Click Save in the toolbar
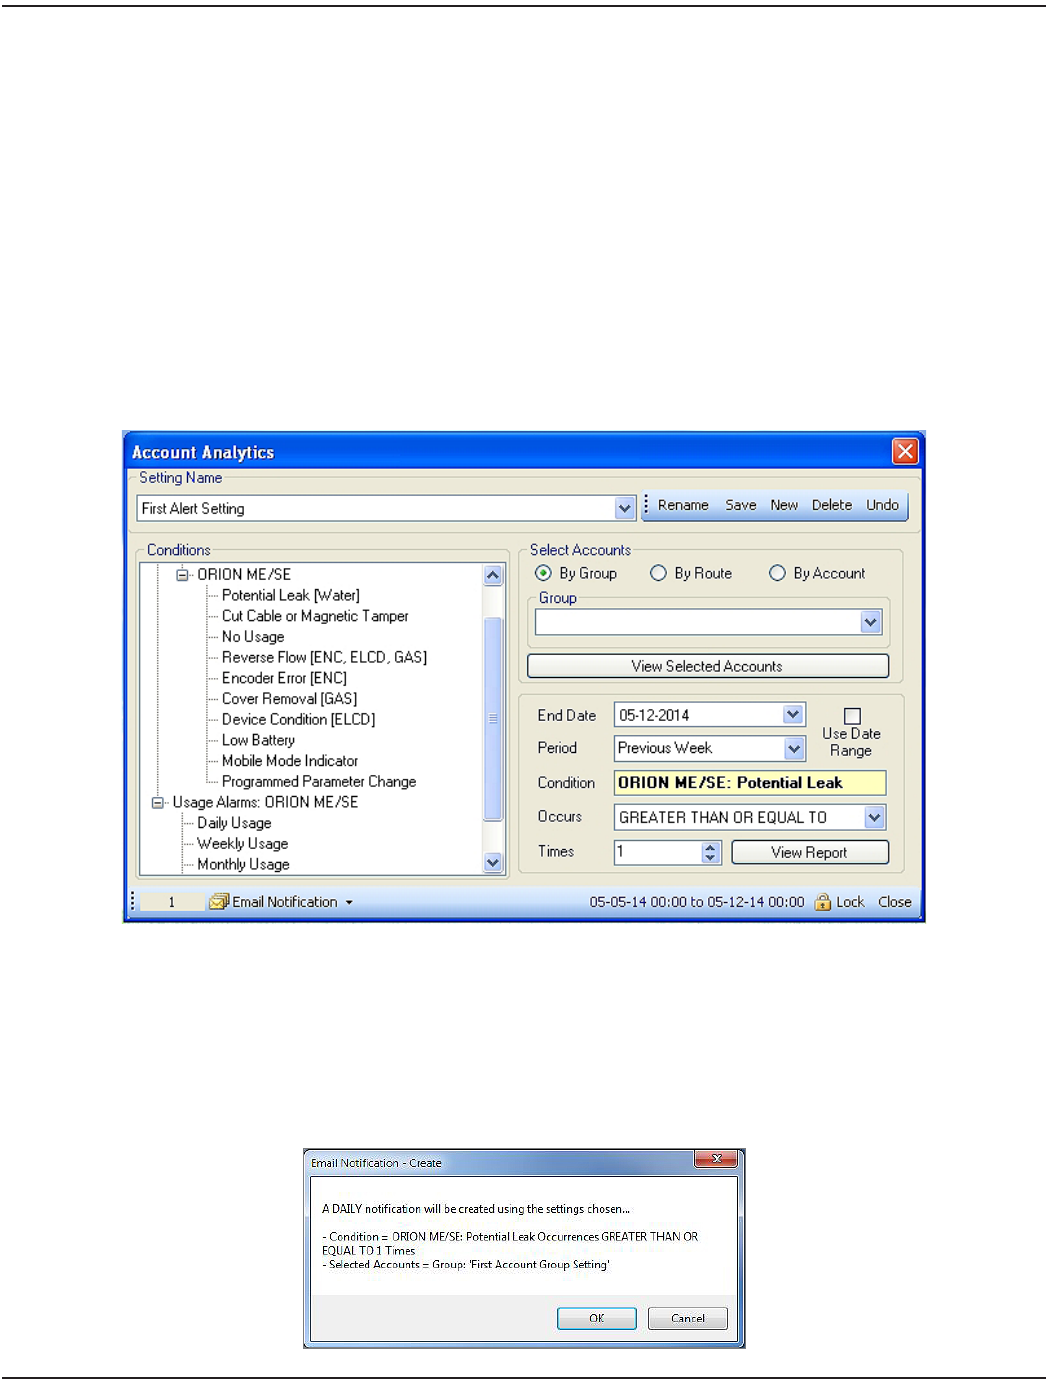 (x=741, y=505)
